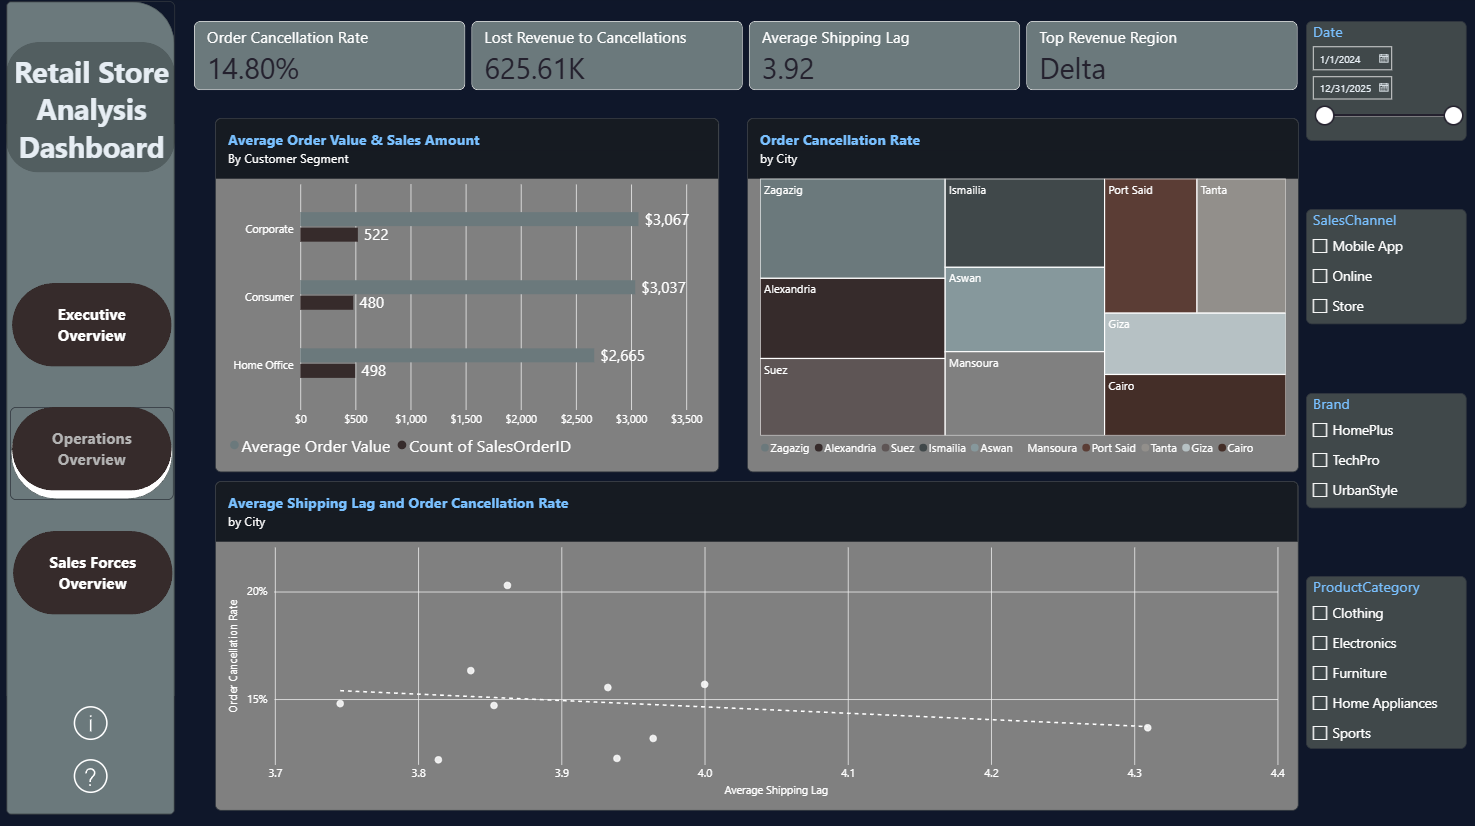1475x826 pixels.
Task: Click the date slider left handle
Action: pyautogui.click(x=1325, y=116)
